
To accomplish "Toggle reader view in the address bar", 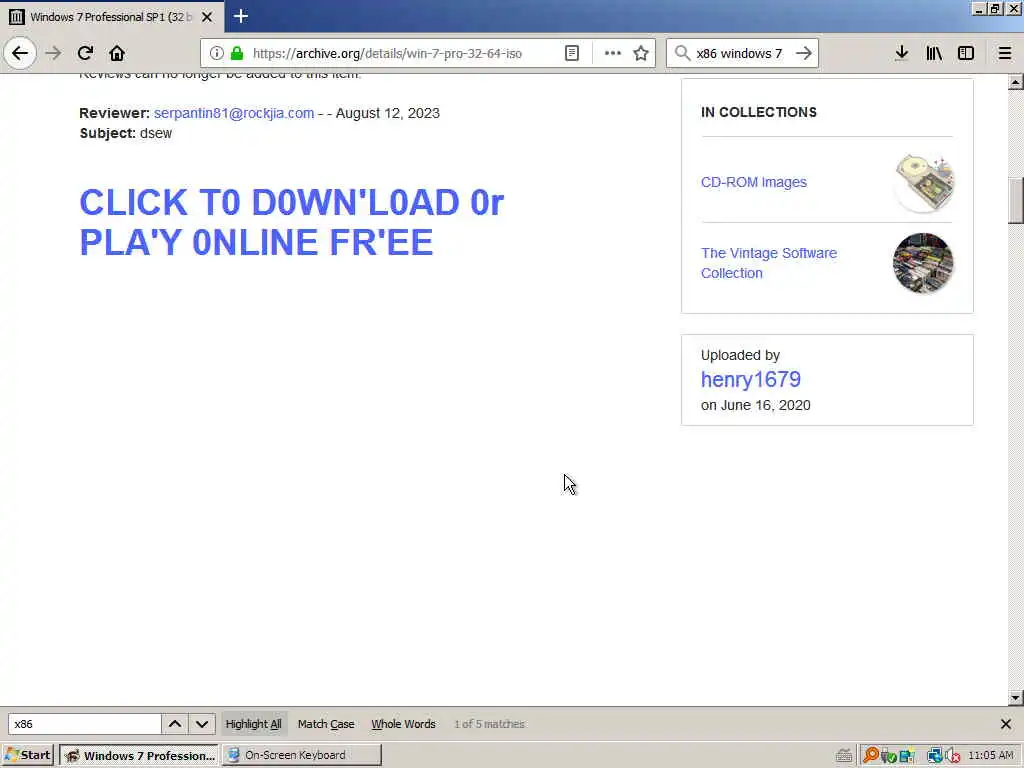I will coord(571,53).
